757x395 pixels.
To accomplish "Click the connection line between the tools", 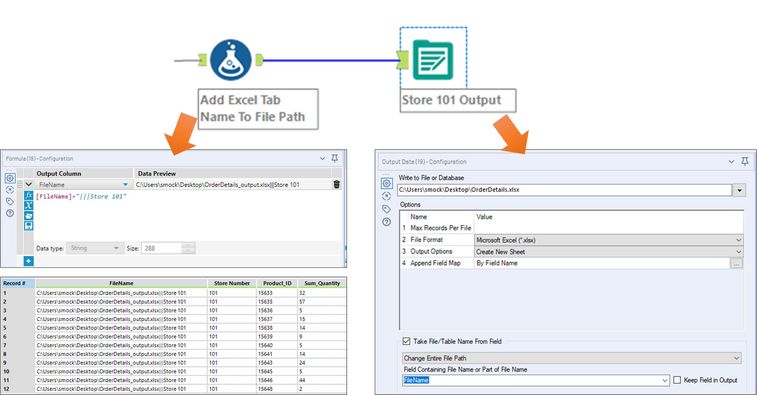I will (x=330, y=60).
